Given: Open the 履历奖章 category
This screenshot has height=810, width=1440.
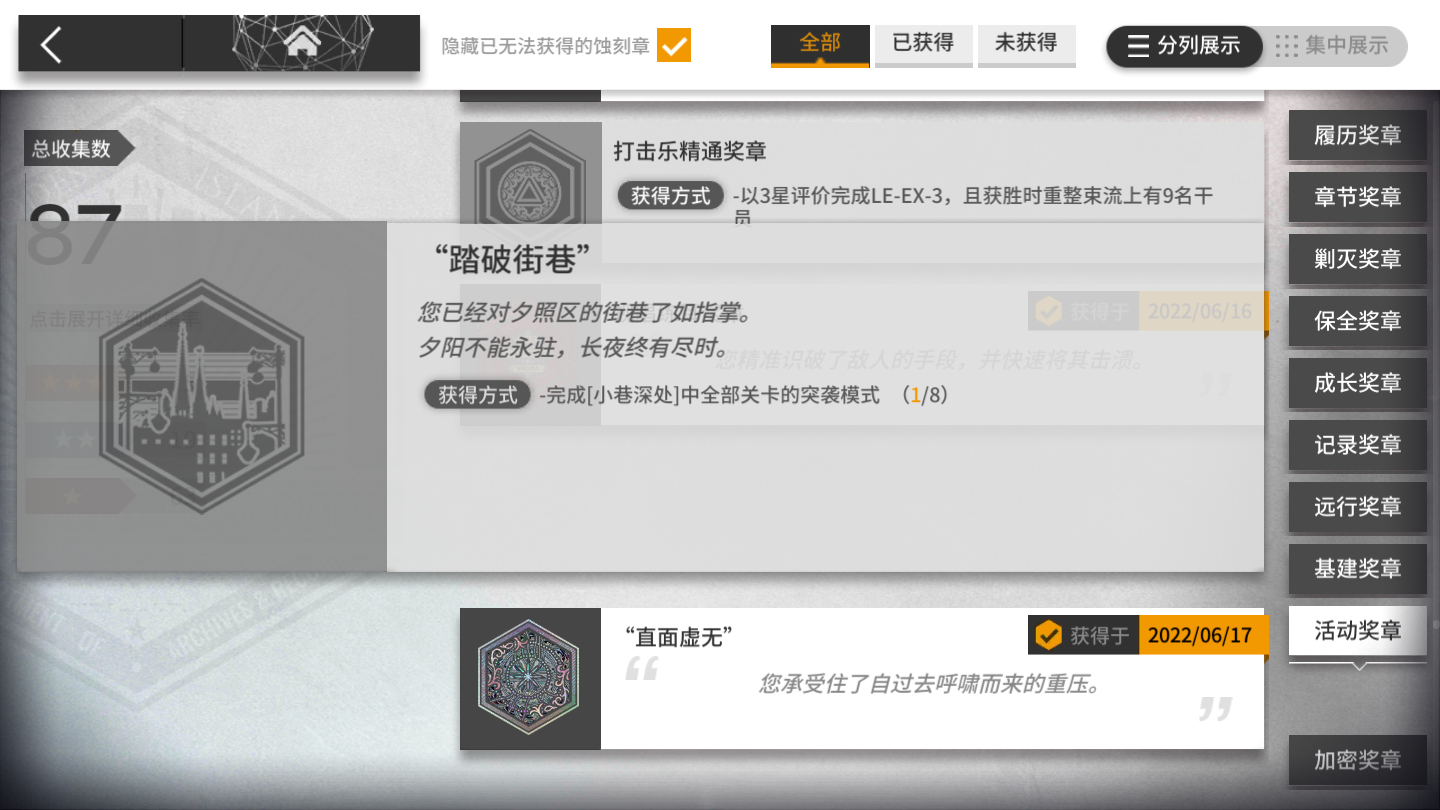Looking at the screenshot, I should pos(1357,135).
